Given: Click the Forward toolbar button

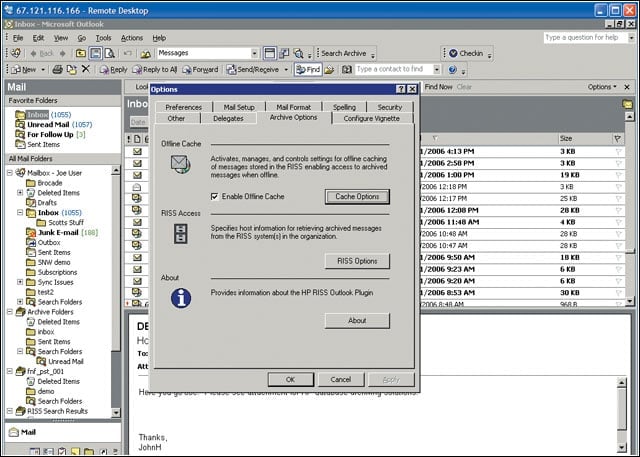Looking at the screenshot, I should pyautogui.click(x=200, y=70).
